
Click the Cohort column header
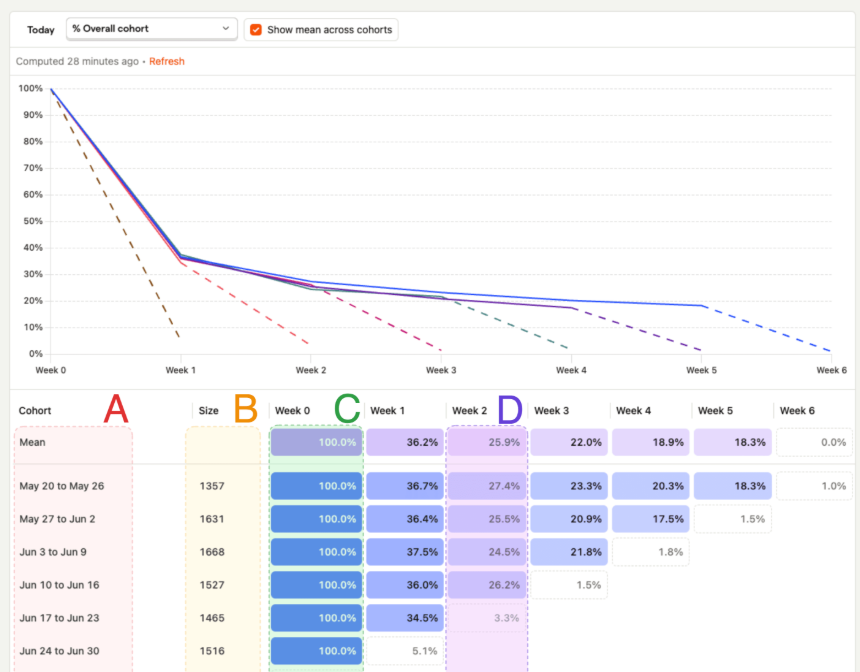[x=35, y=411]
